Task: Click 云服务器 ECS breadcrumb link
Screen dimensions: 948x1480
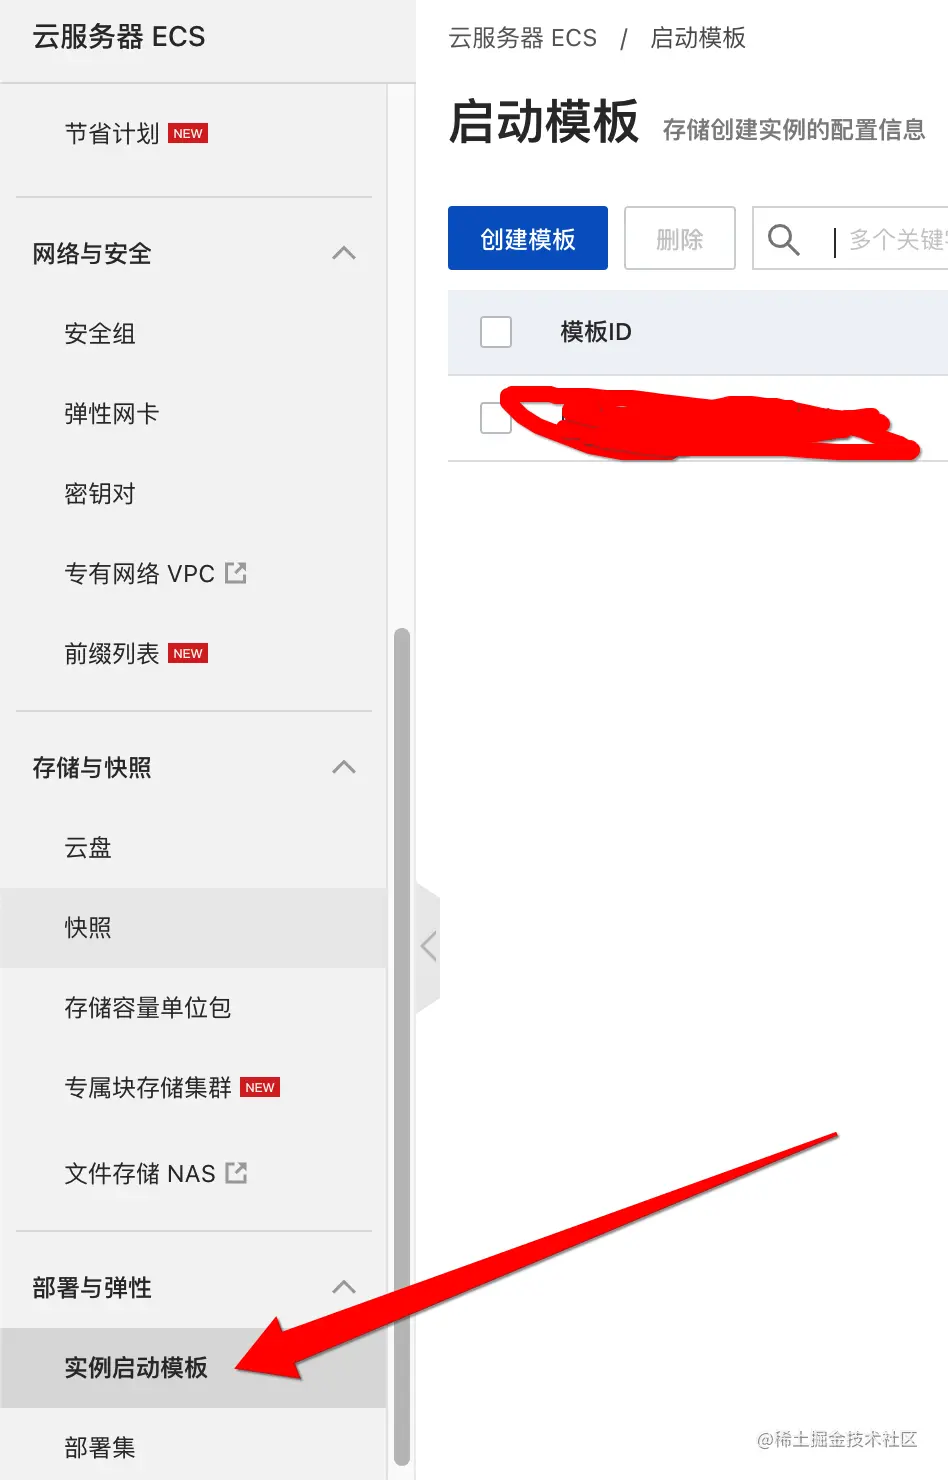Action: [522, 38]
